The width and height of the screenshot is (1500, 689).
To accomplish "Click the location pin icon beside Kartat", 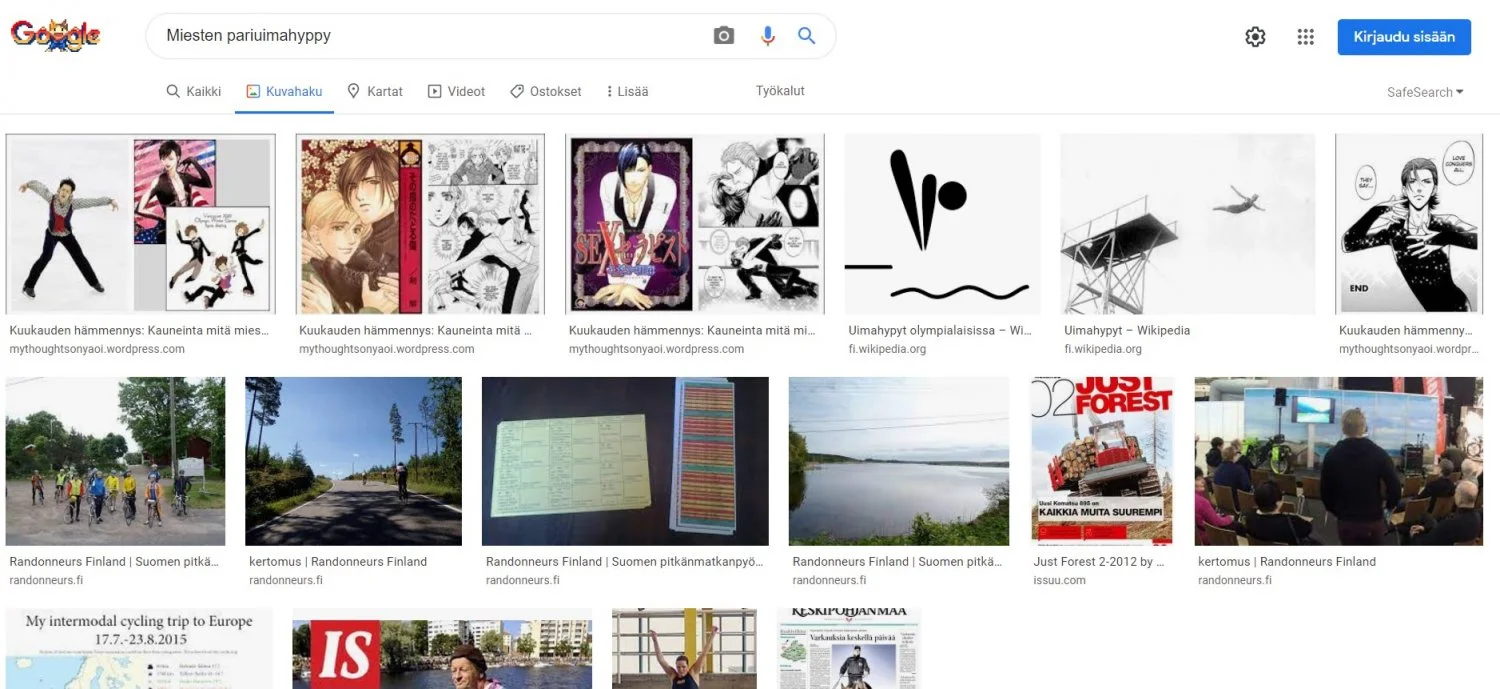I will click(x=352, y=91).
